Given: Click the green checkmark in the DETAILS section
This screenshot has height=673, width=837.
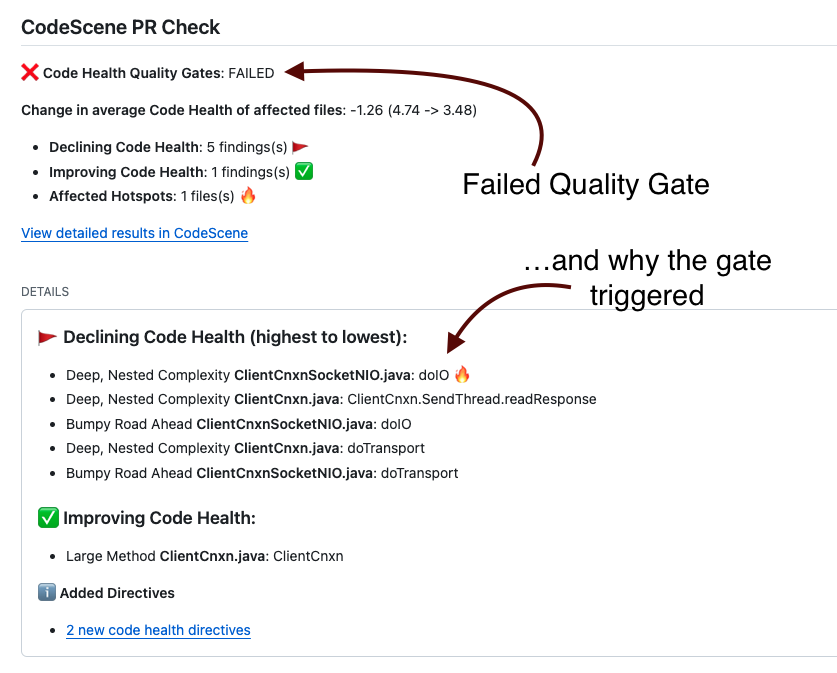Looking at the screenshot, I should (46, 518).
